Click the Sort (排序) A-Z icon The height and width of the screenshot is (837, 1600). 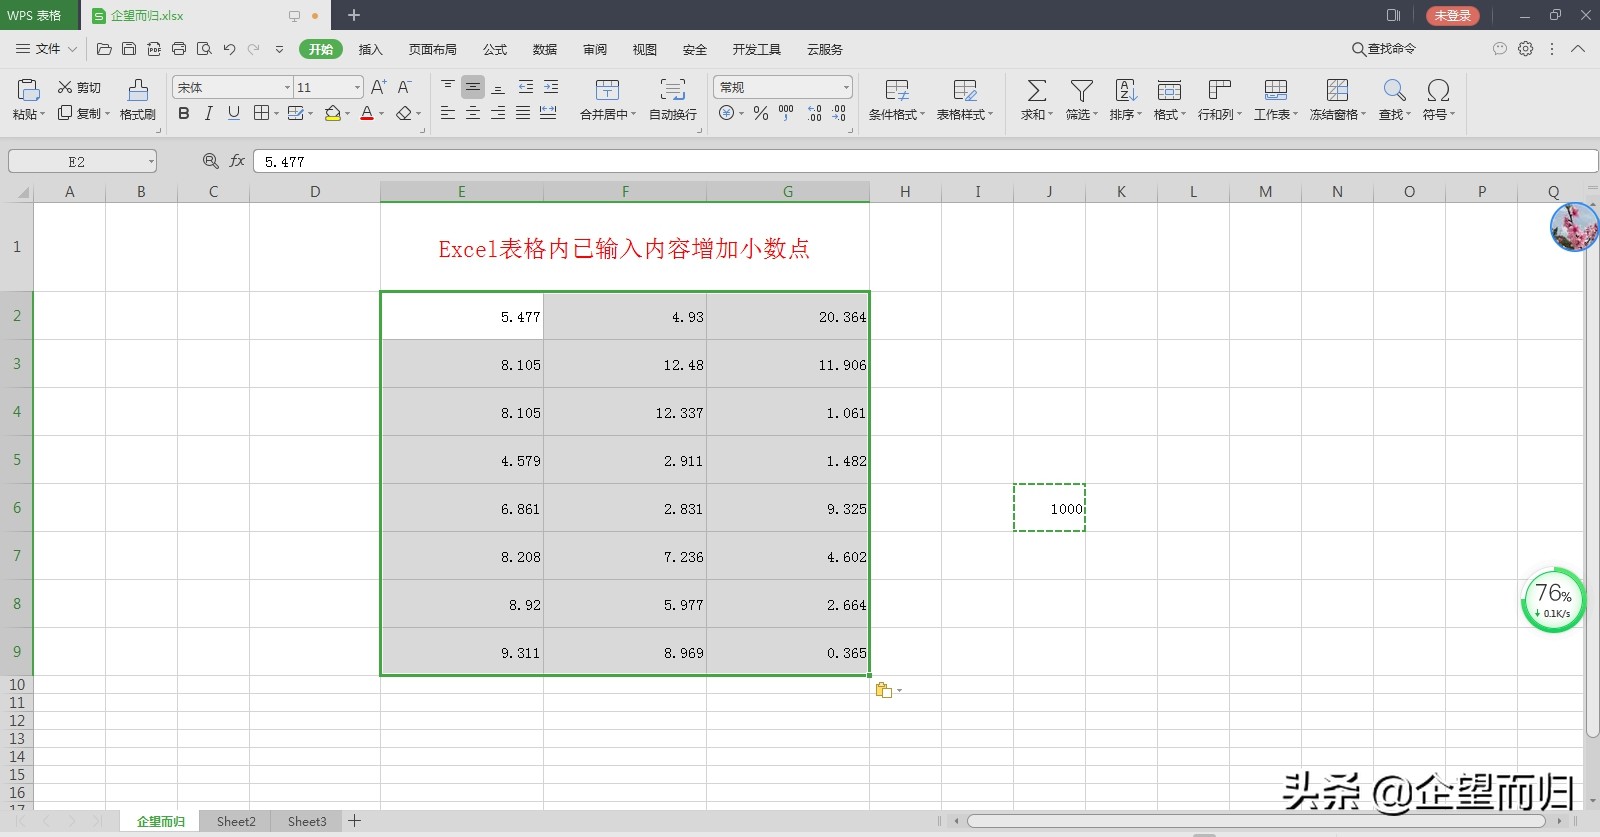pos(1125,91)
